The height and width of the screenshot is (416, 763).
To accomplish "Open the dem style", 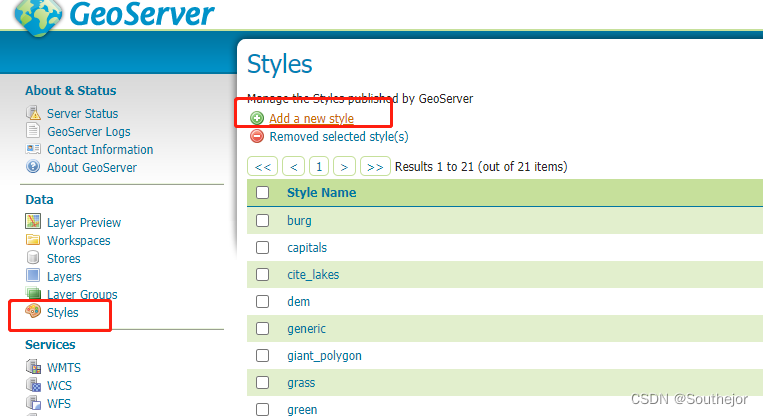I will click(298, 302).
